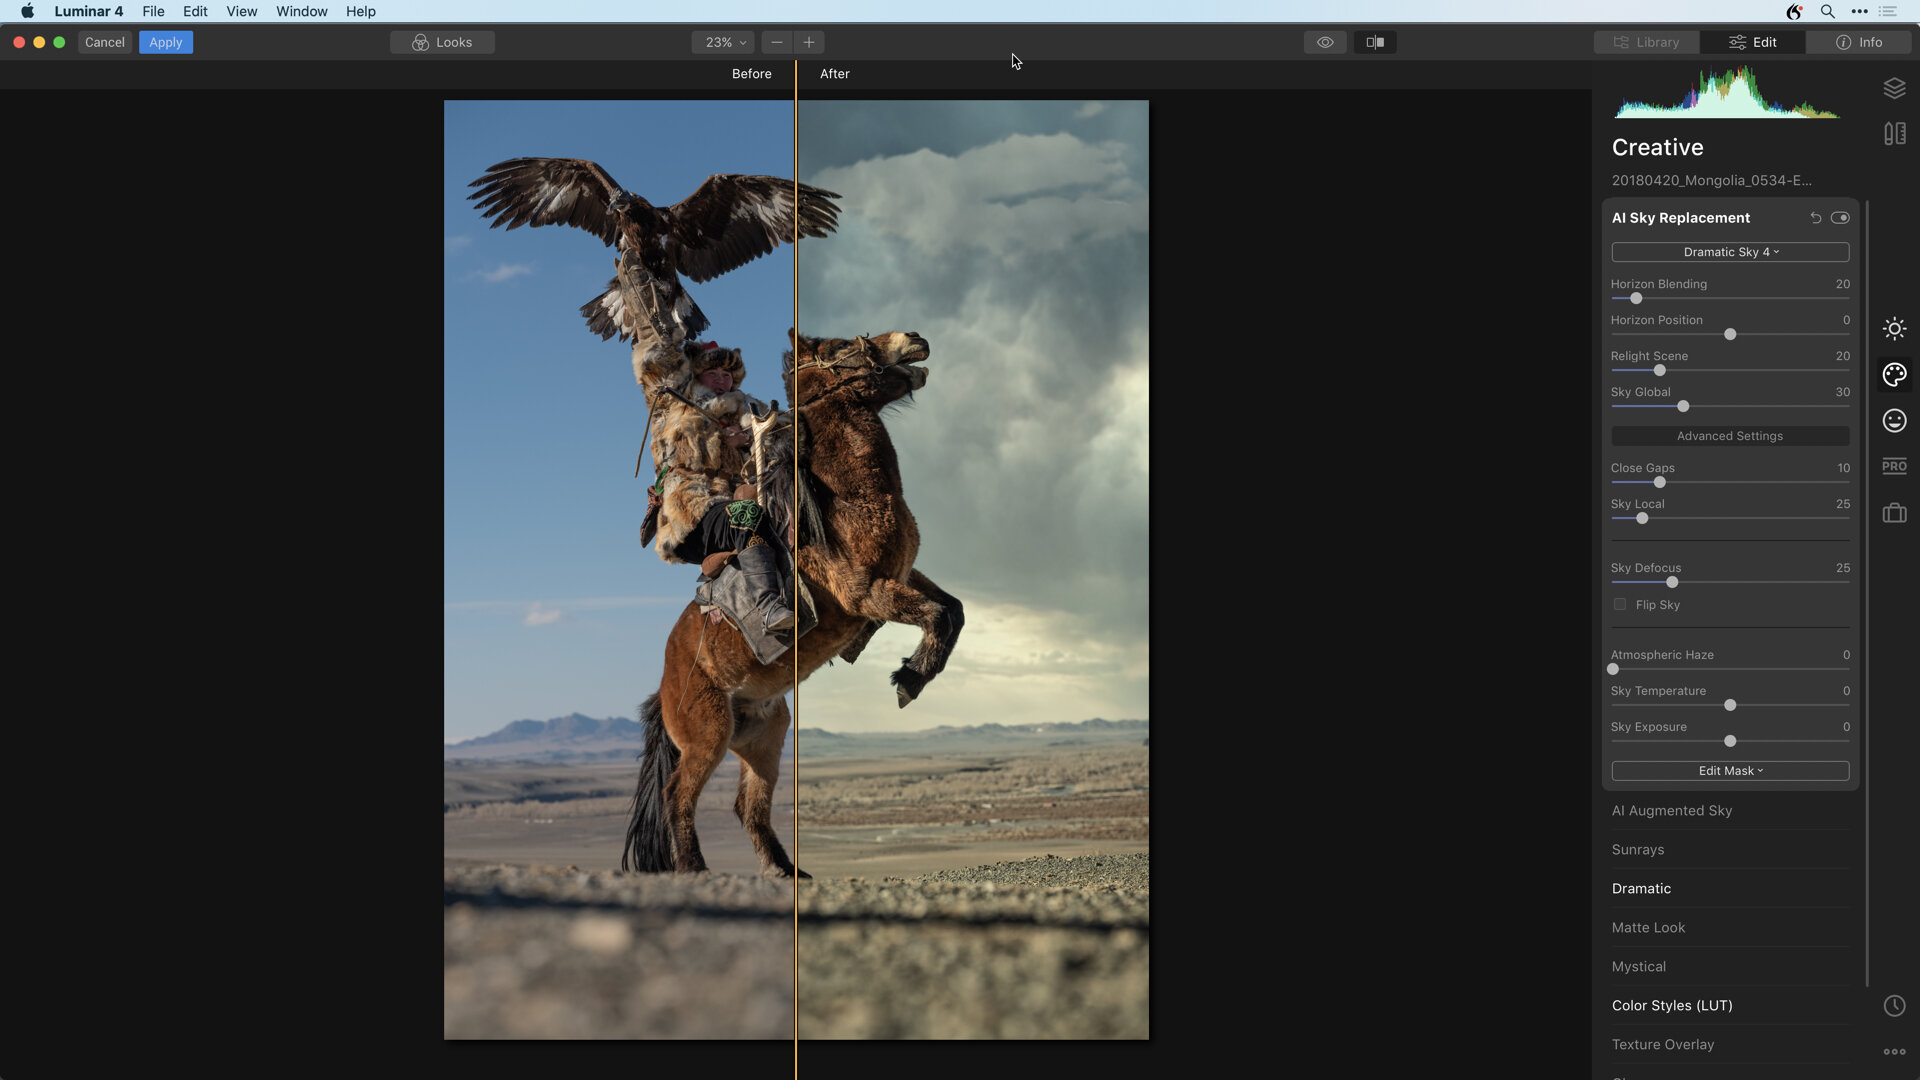Click the Apply button
The image size is (1920, 1080).
tap(166, 42)
